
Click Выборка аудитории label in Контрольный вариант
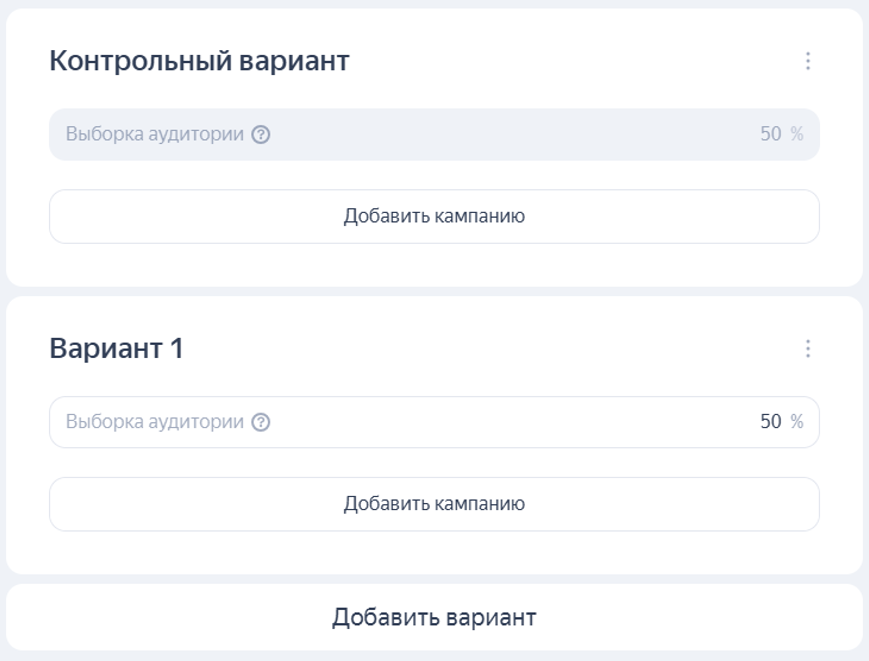(155, 134)
